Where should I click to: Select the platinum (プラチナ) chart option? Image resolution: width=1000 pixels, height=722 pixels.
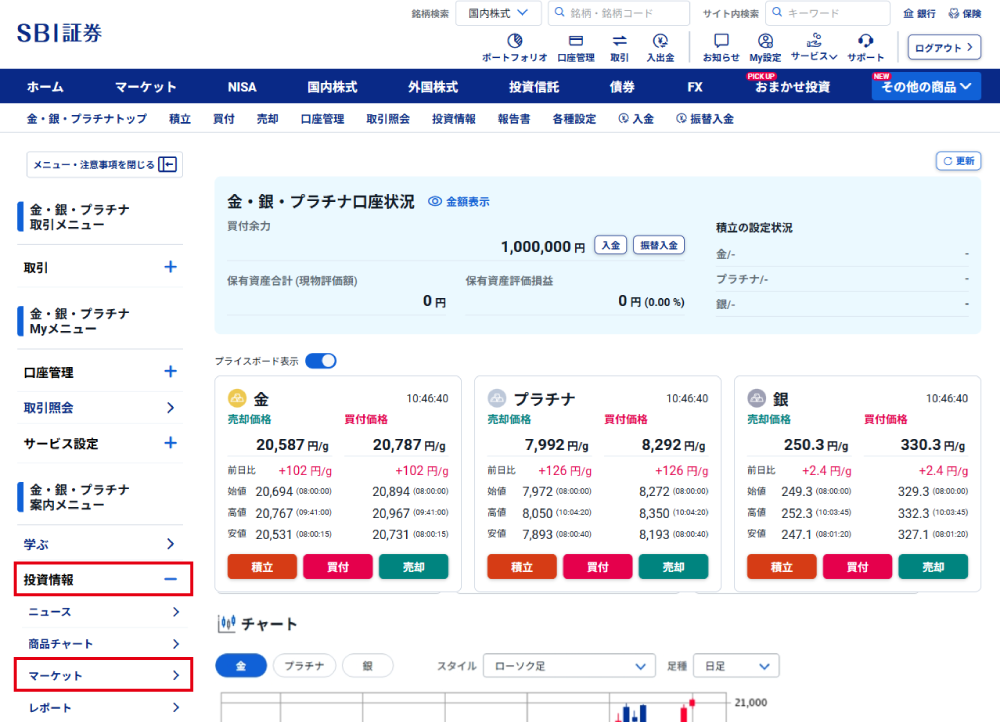point(303,666)
